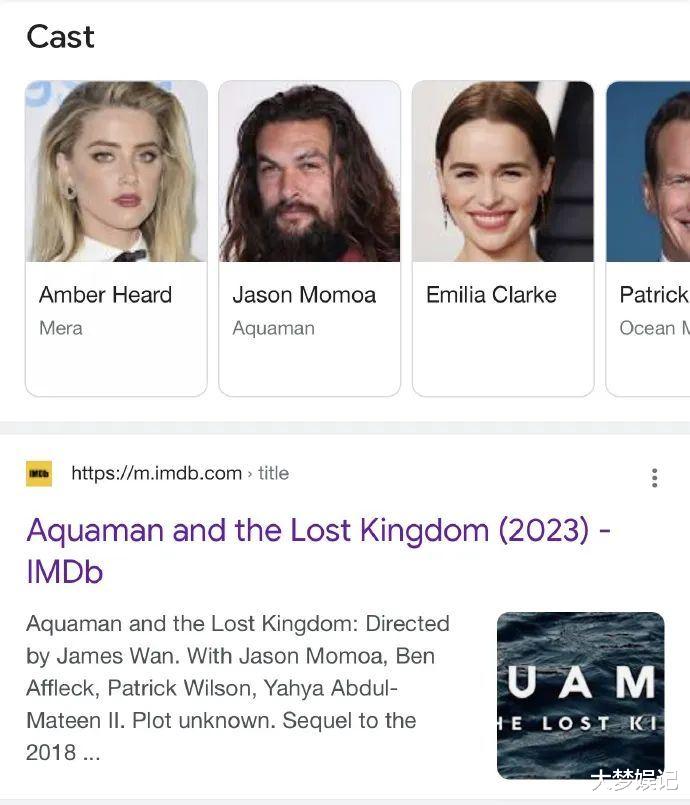Select the Patrick name label
This screenshot has width=690, height=805.
point(654,295)
